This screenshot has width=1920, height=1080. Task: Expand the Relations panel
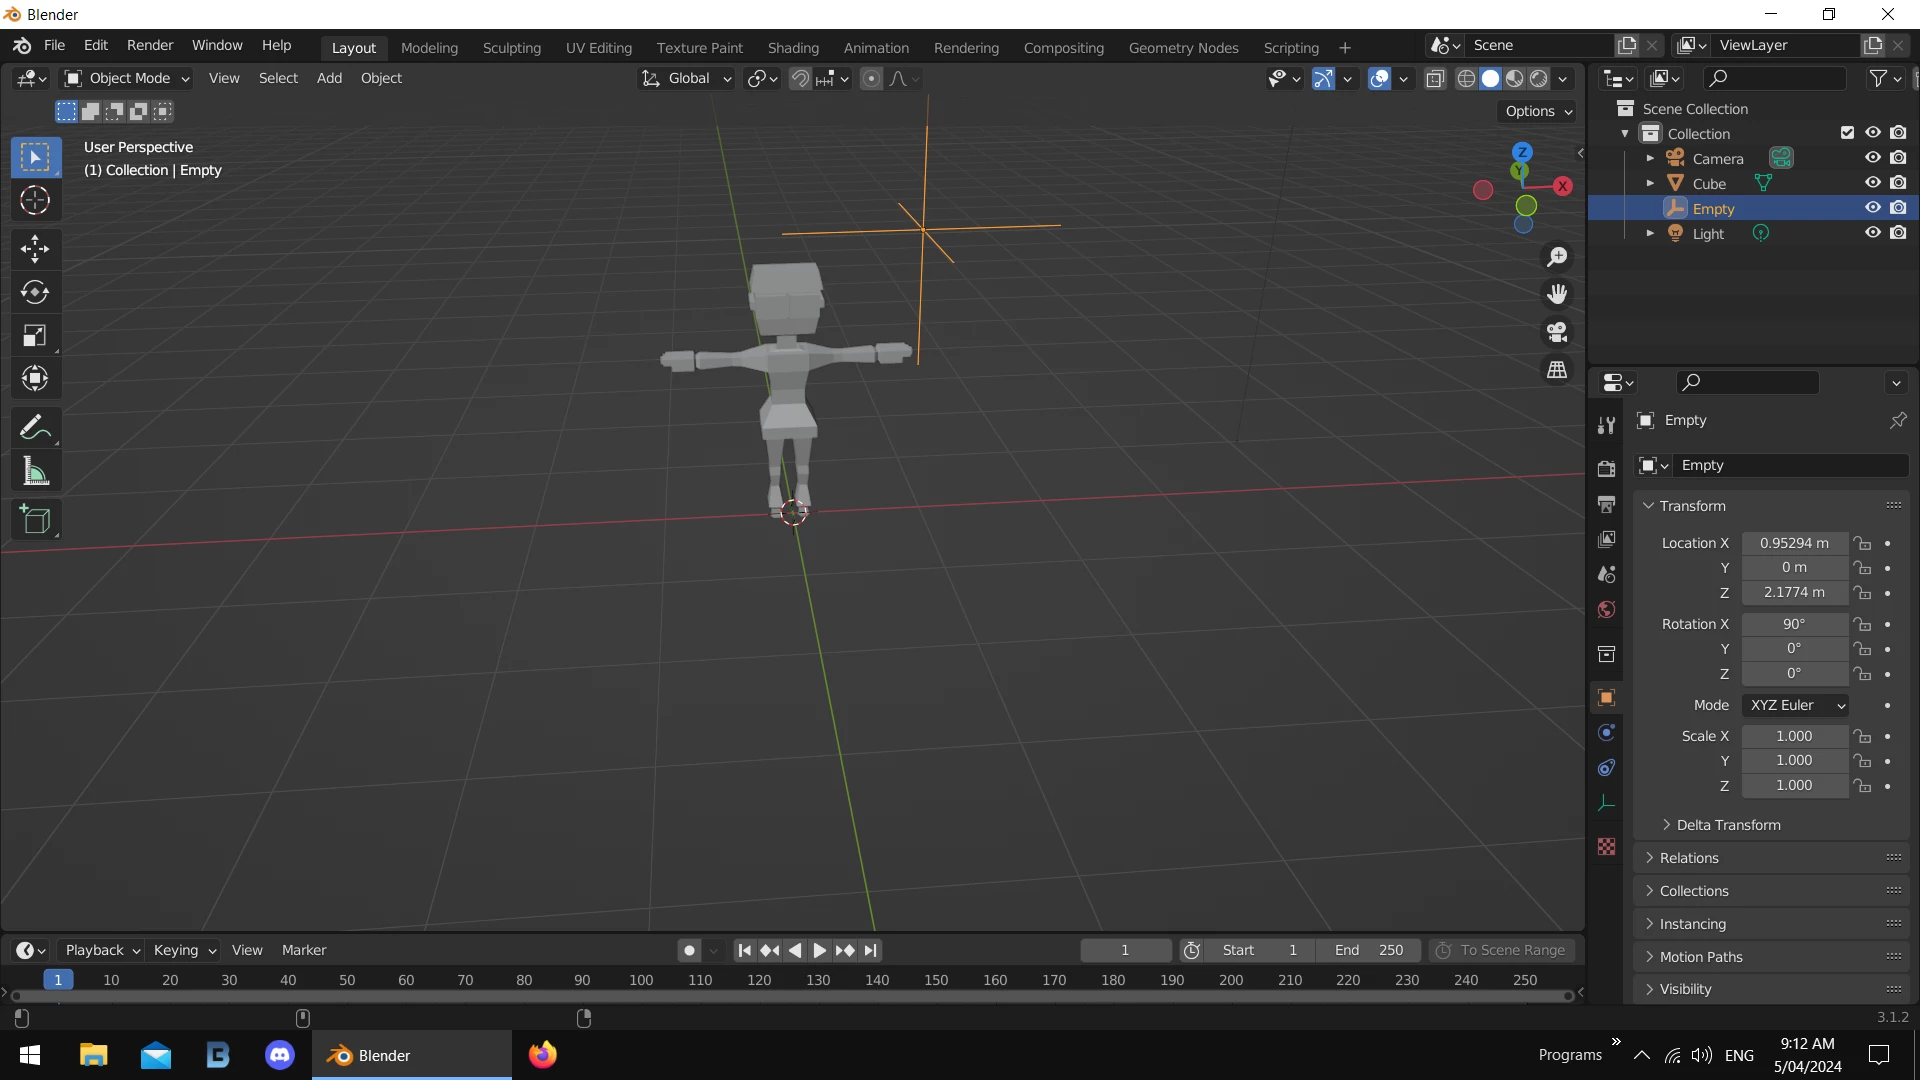click(1689, 858)
